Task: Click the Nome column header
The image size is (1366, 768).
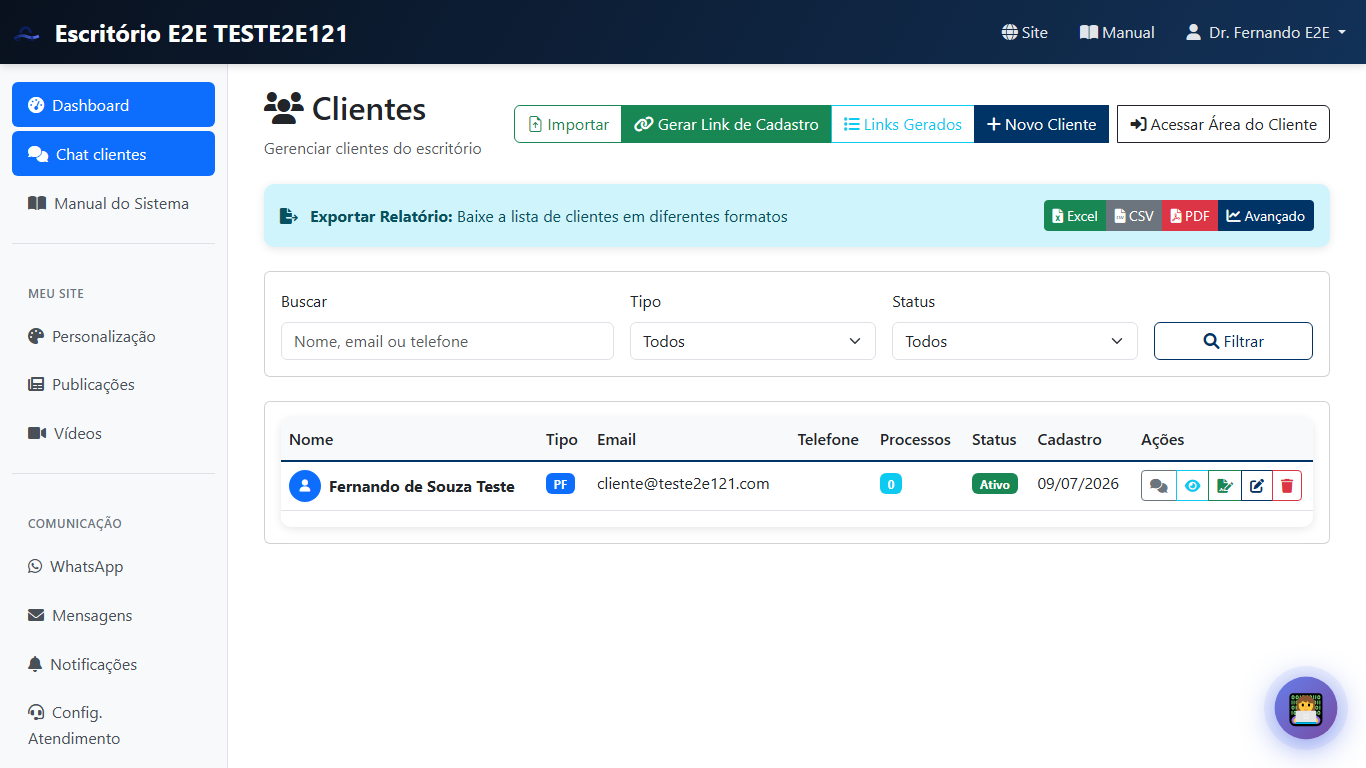Action: 311,439
